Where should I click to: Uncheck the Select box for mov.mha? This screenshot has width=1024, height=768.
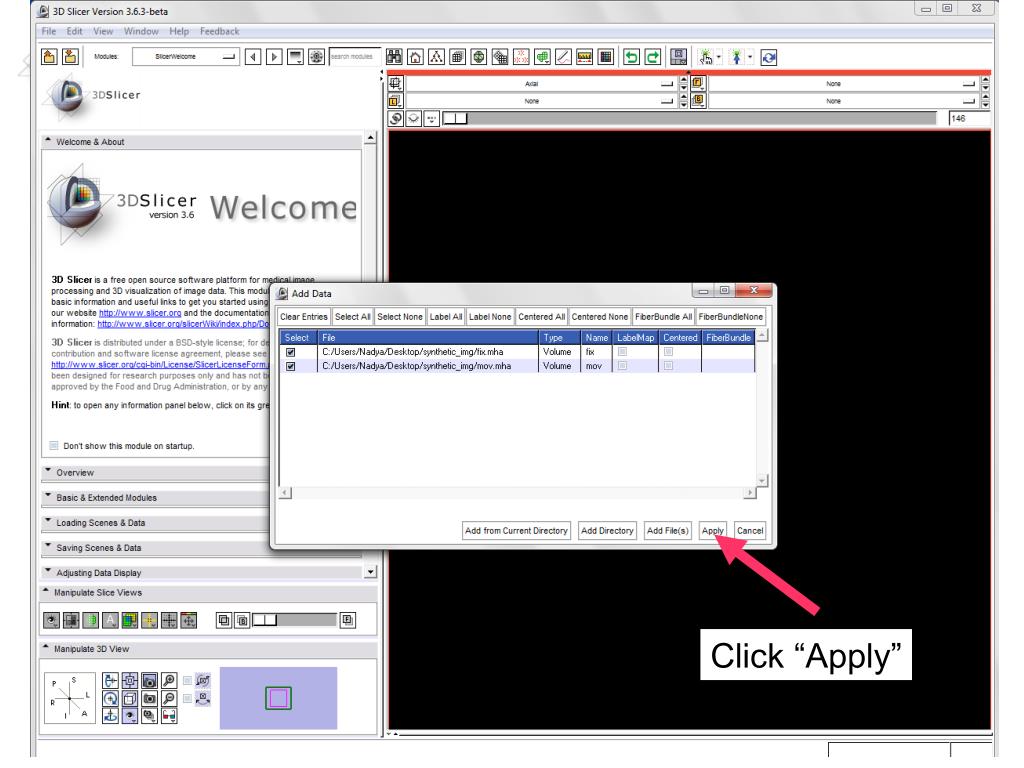coord(291,366)
